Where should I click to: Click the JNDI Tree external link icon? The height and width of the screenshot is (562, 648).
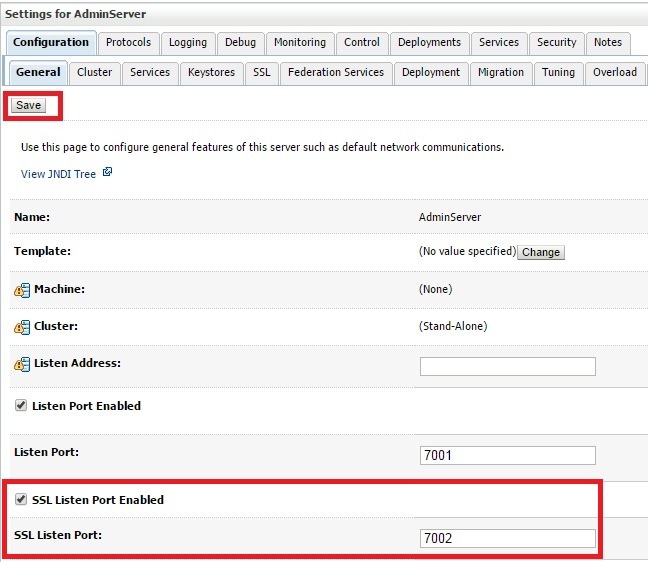(x=108, y=173)
